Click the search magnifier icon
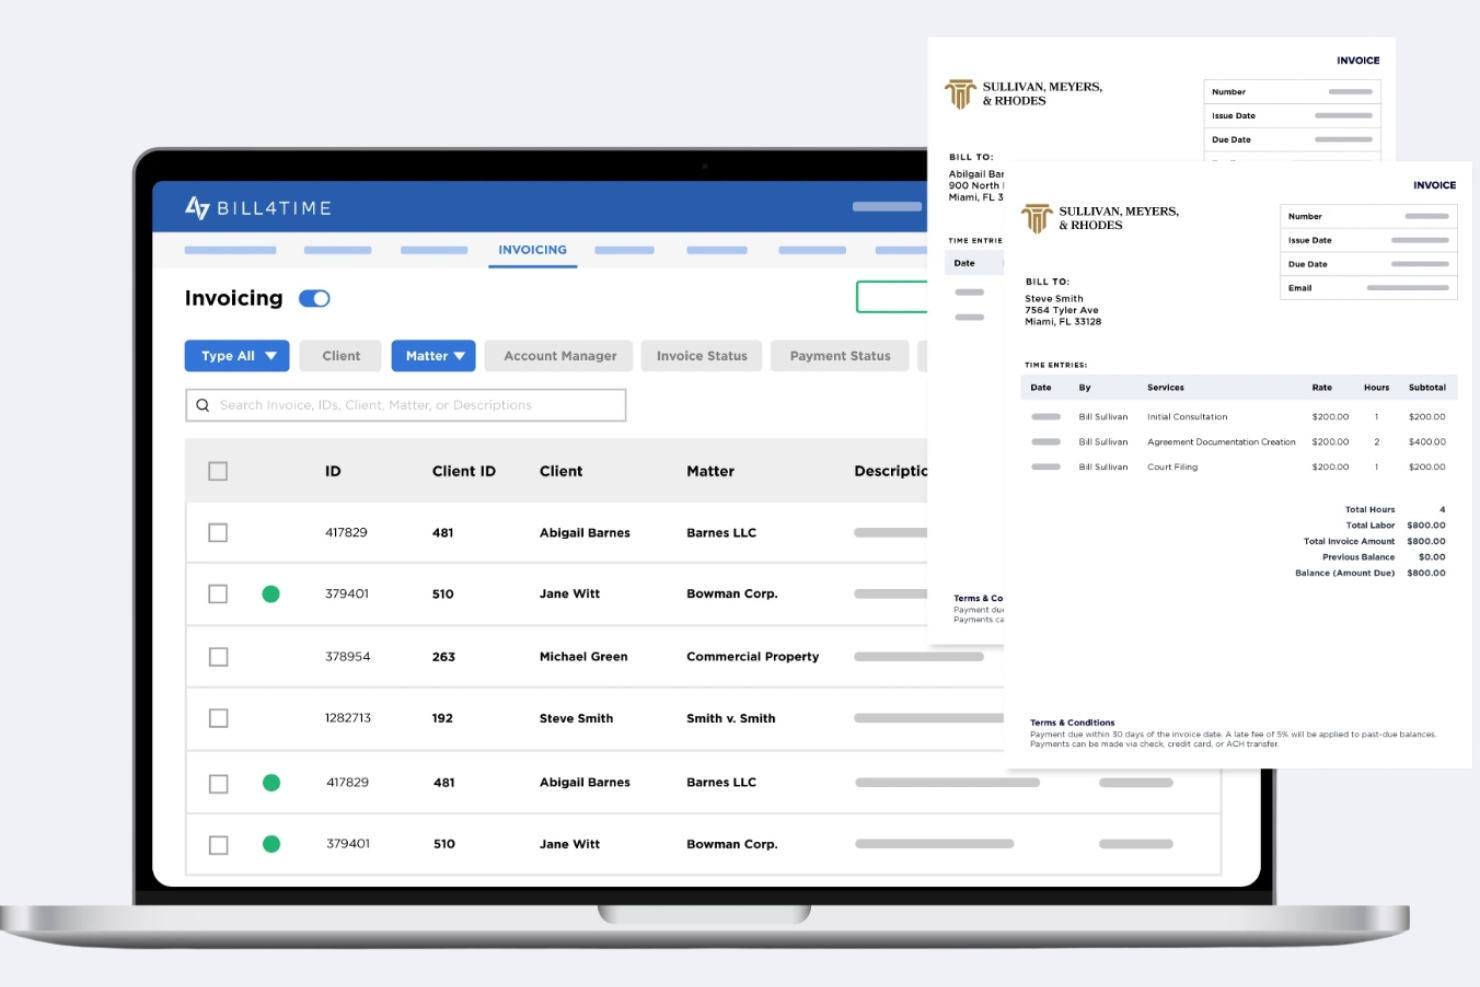Screen dimensions: 1480x987 click(x=203, y=404)
